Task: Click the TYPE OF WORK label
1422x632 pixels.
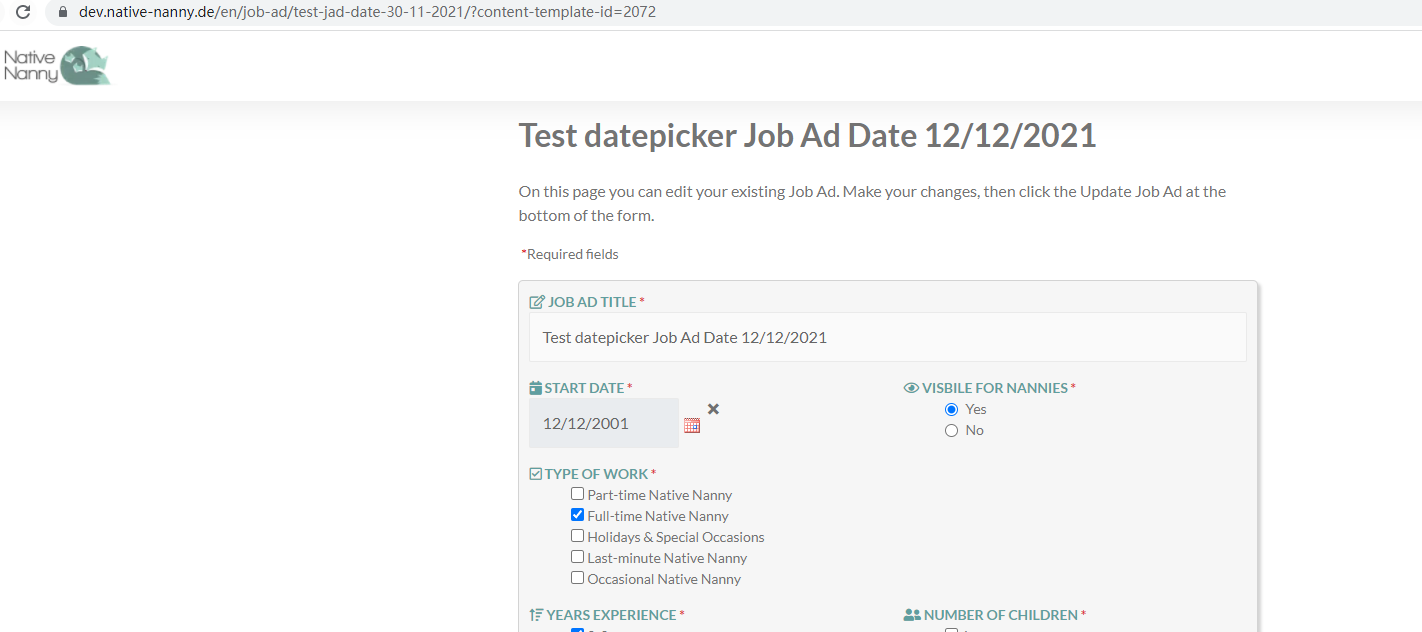Action: (x=597, y=474)
